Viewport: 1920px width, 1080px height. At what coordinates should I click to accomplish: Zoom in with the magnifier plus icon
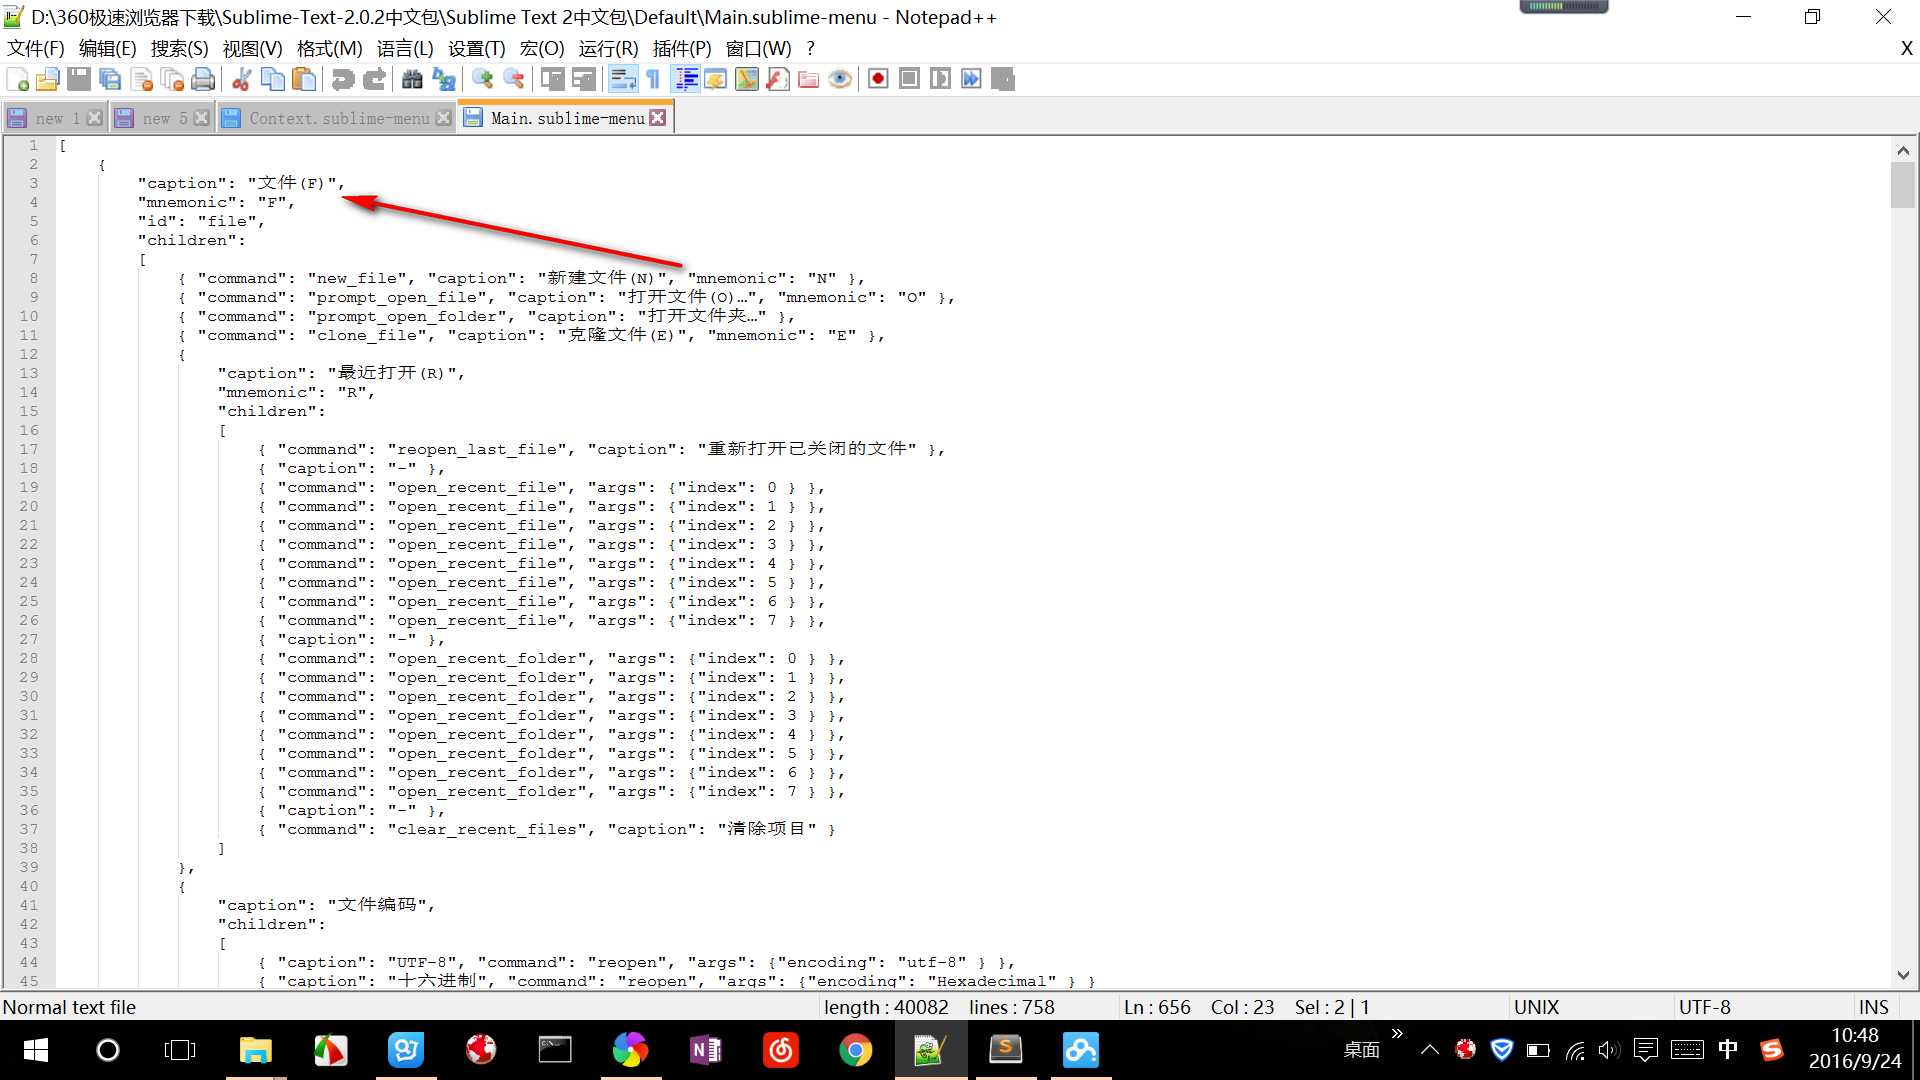pos(483,79)
